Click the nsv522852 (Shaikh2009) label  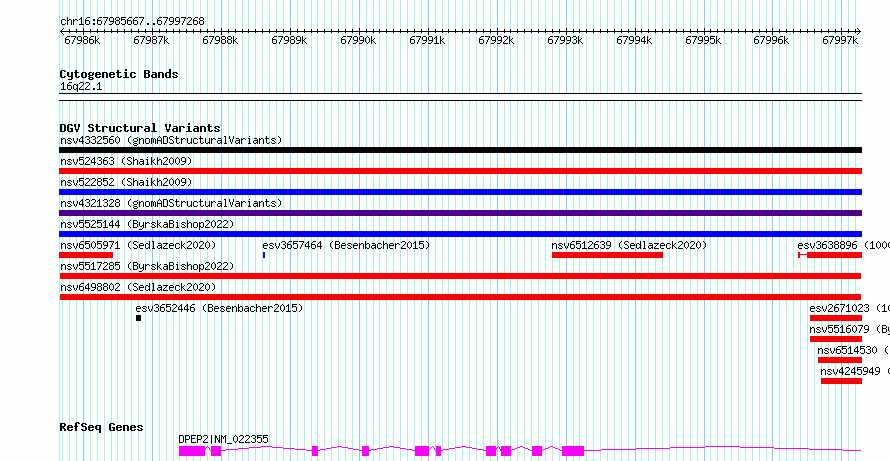(x=126, y=182)
